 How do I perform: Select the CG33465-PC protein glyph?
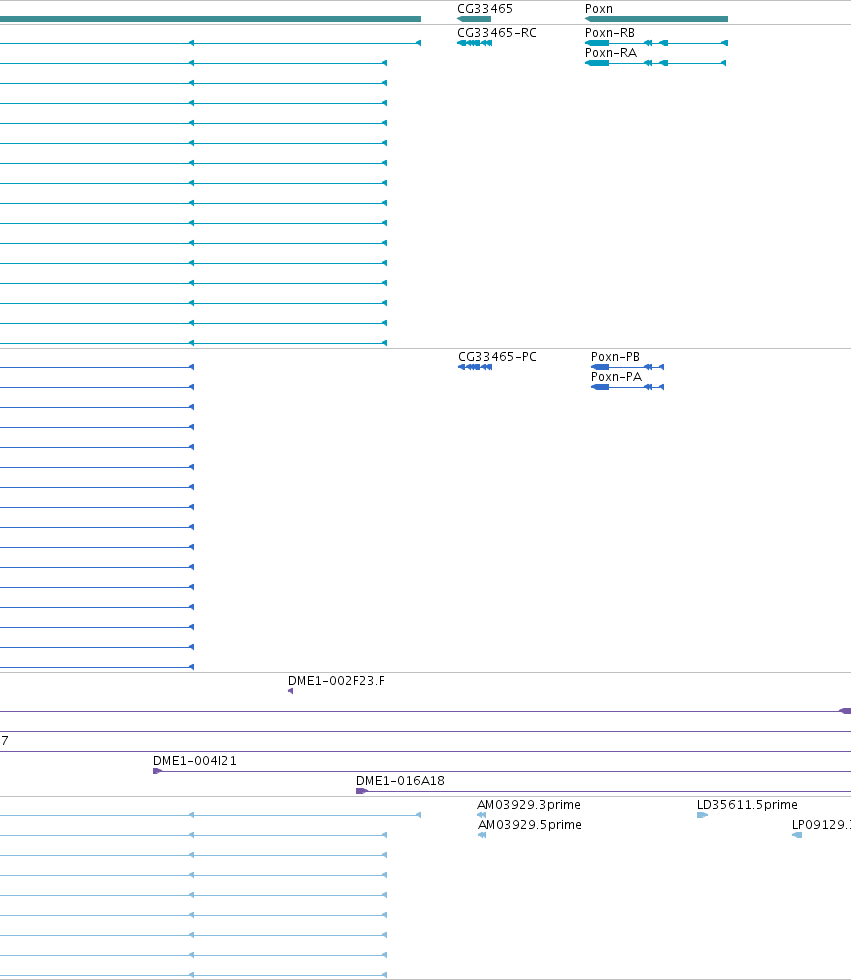click(475, 367)
